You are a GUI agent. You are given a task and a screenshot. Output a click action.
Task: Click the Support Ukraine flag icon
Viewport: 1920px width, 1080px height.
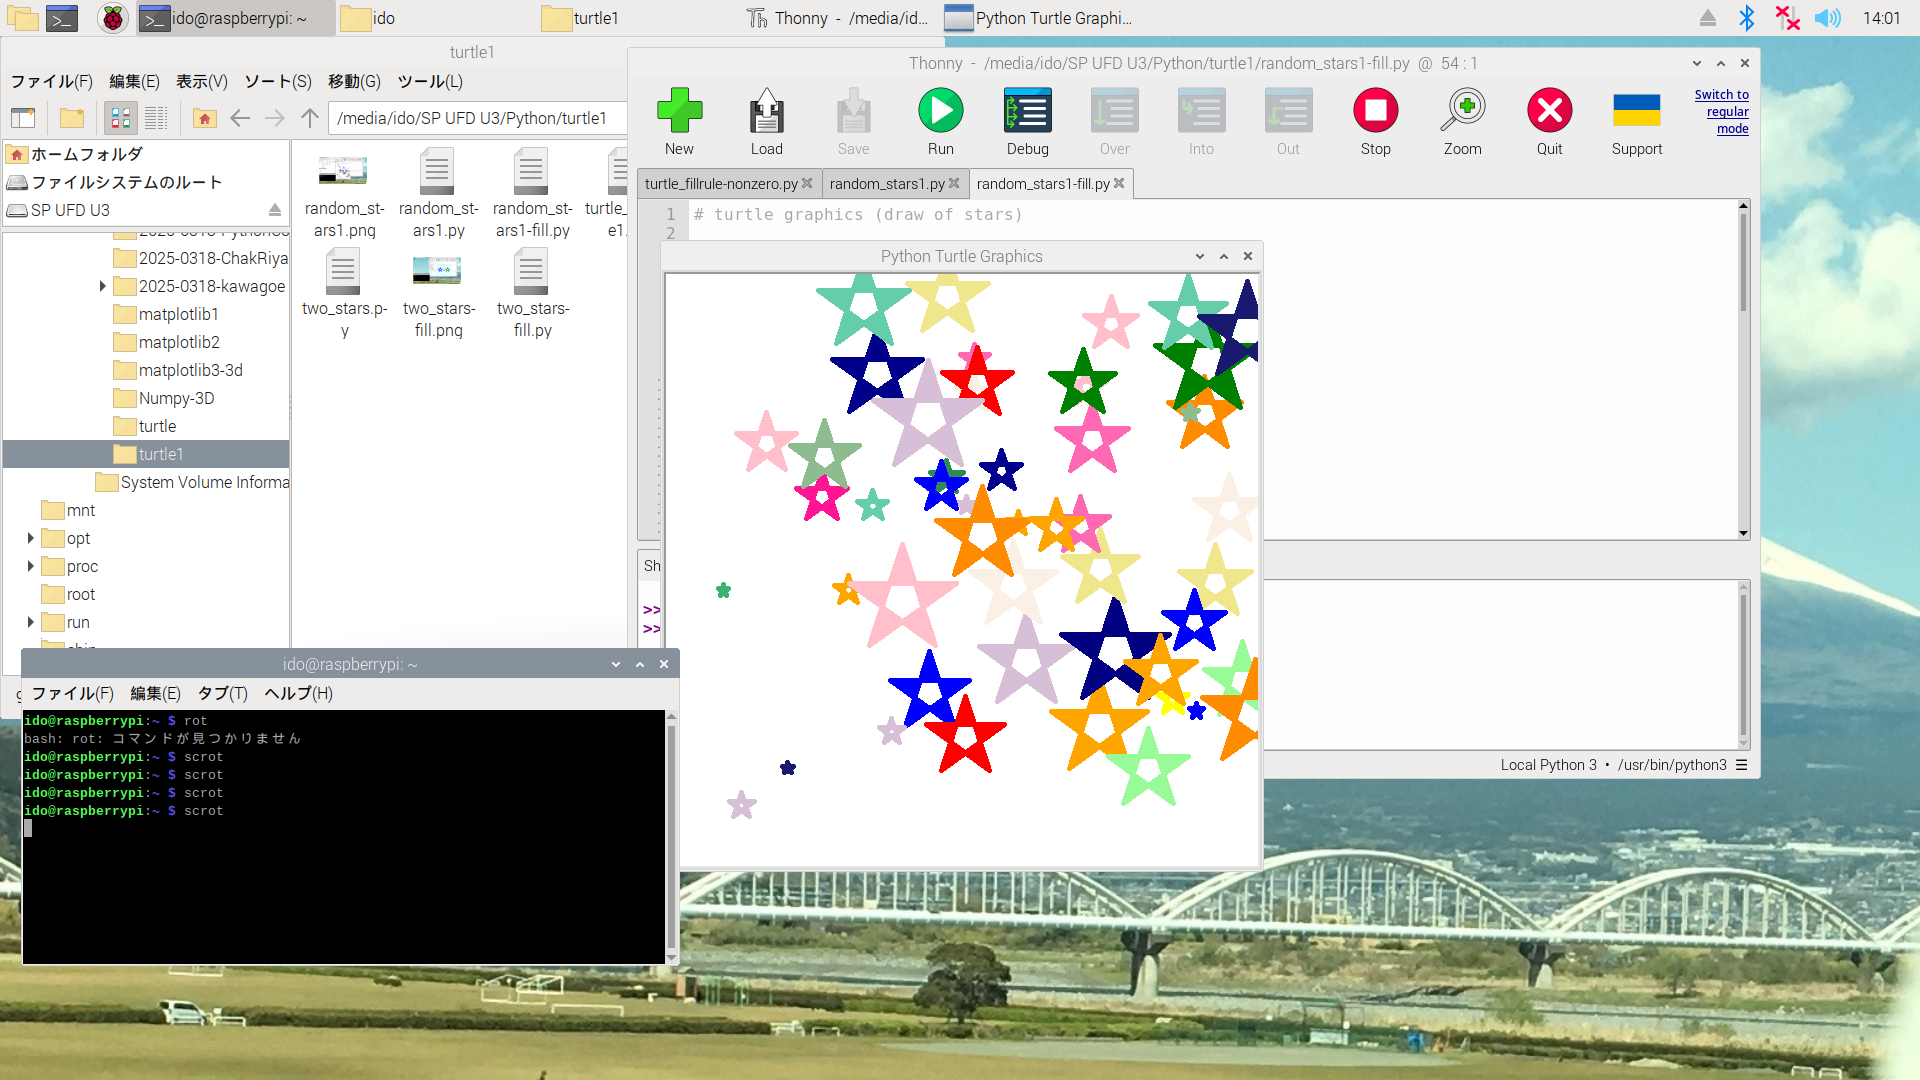(1636, 111)
